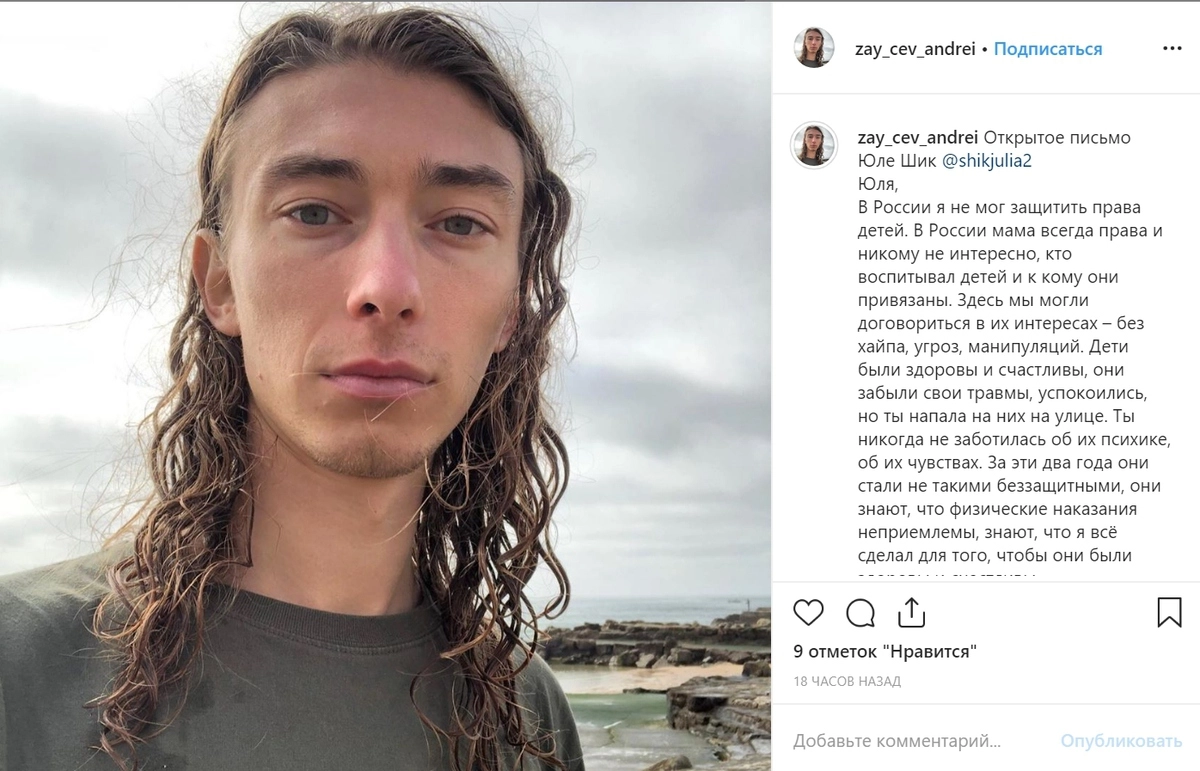Open the profile avatar in the post header
The width and height of the screenshot is (1200, 771).
click(x=814, y=48)
